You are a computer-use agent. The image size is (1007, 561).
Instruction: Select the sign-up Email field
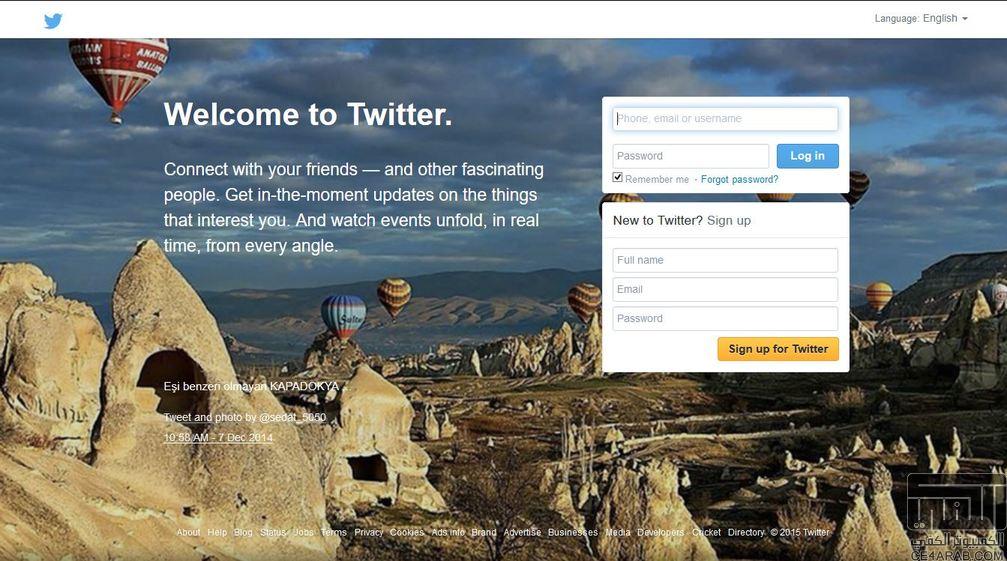coord(725,289)
